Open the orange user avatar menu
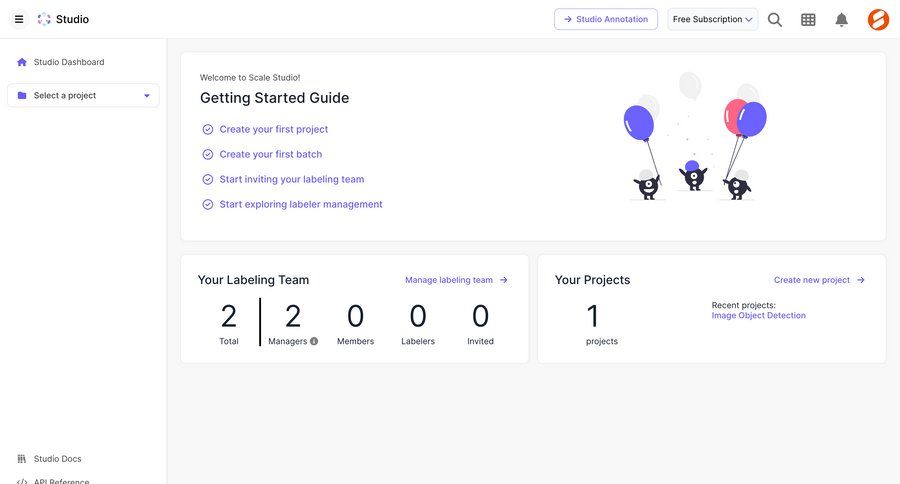The image size is (900, 484). [x=878, y=20]
